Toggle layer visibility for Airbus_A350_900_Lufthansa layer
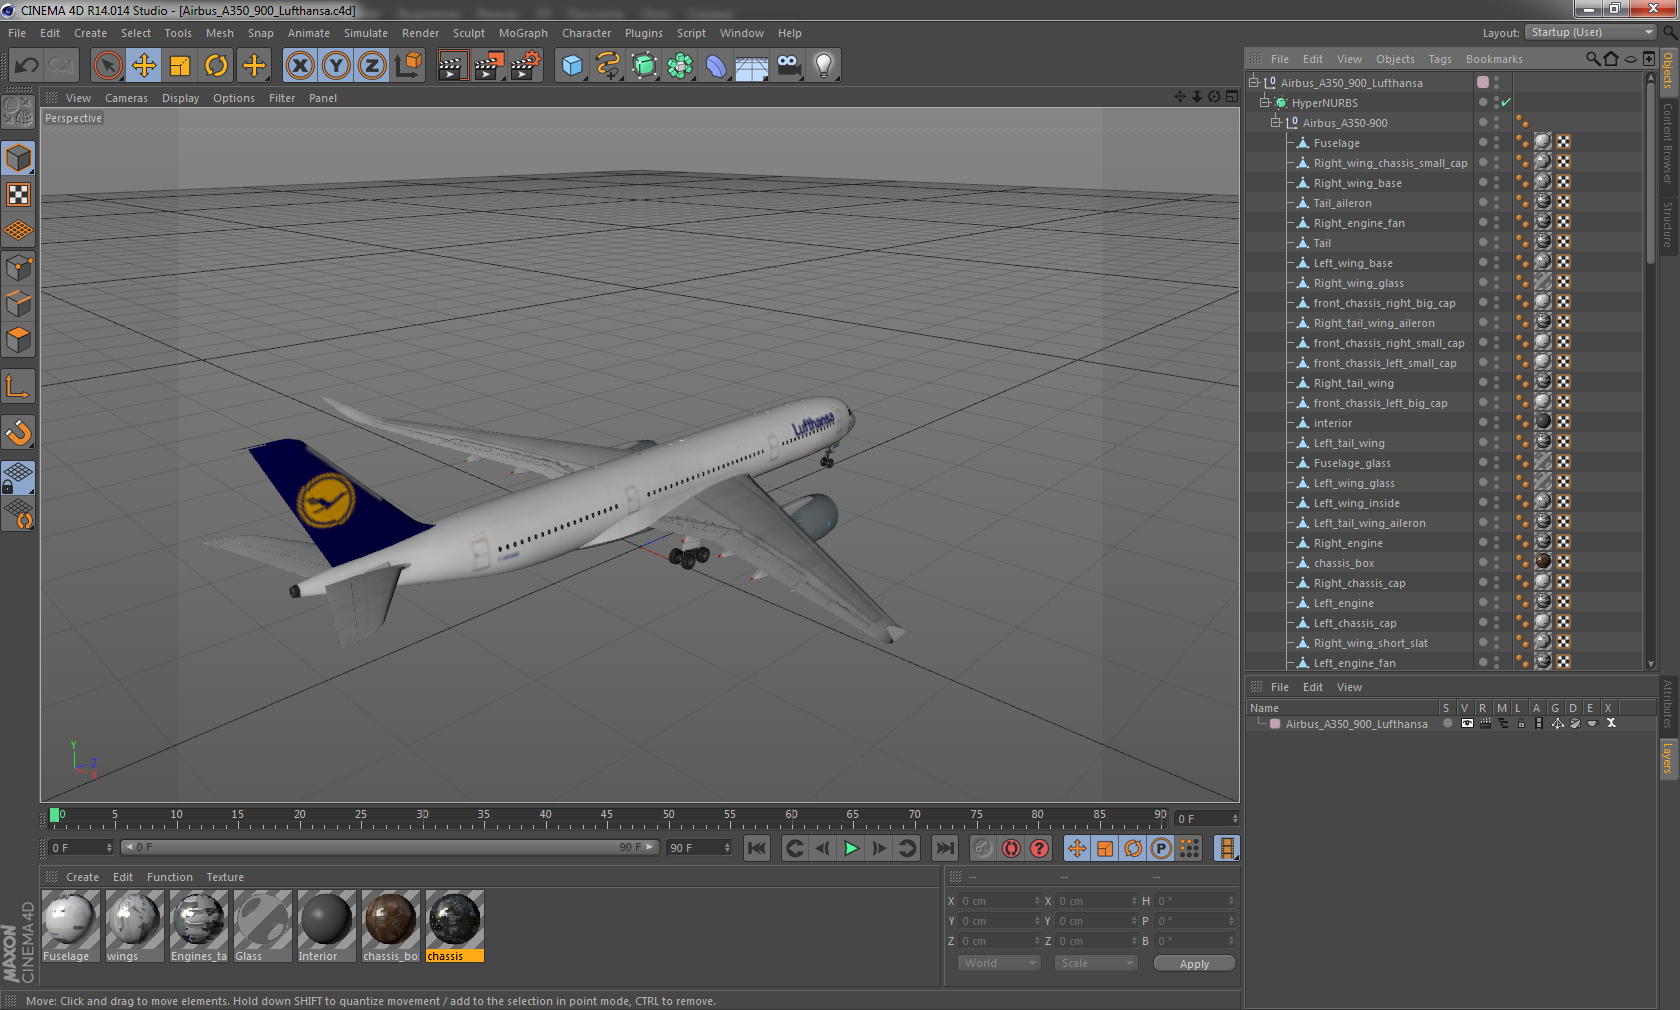Viewport: 1680px width, 1010px height. 1466,723
